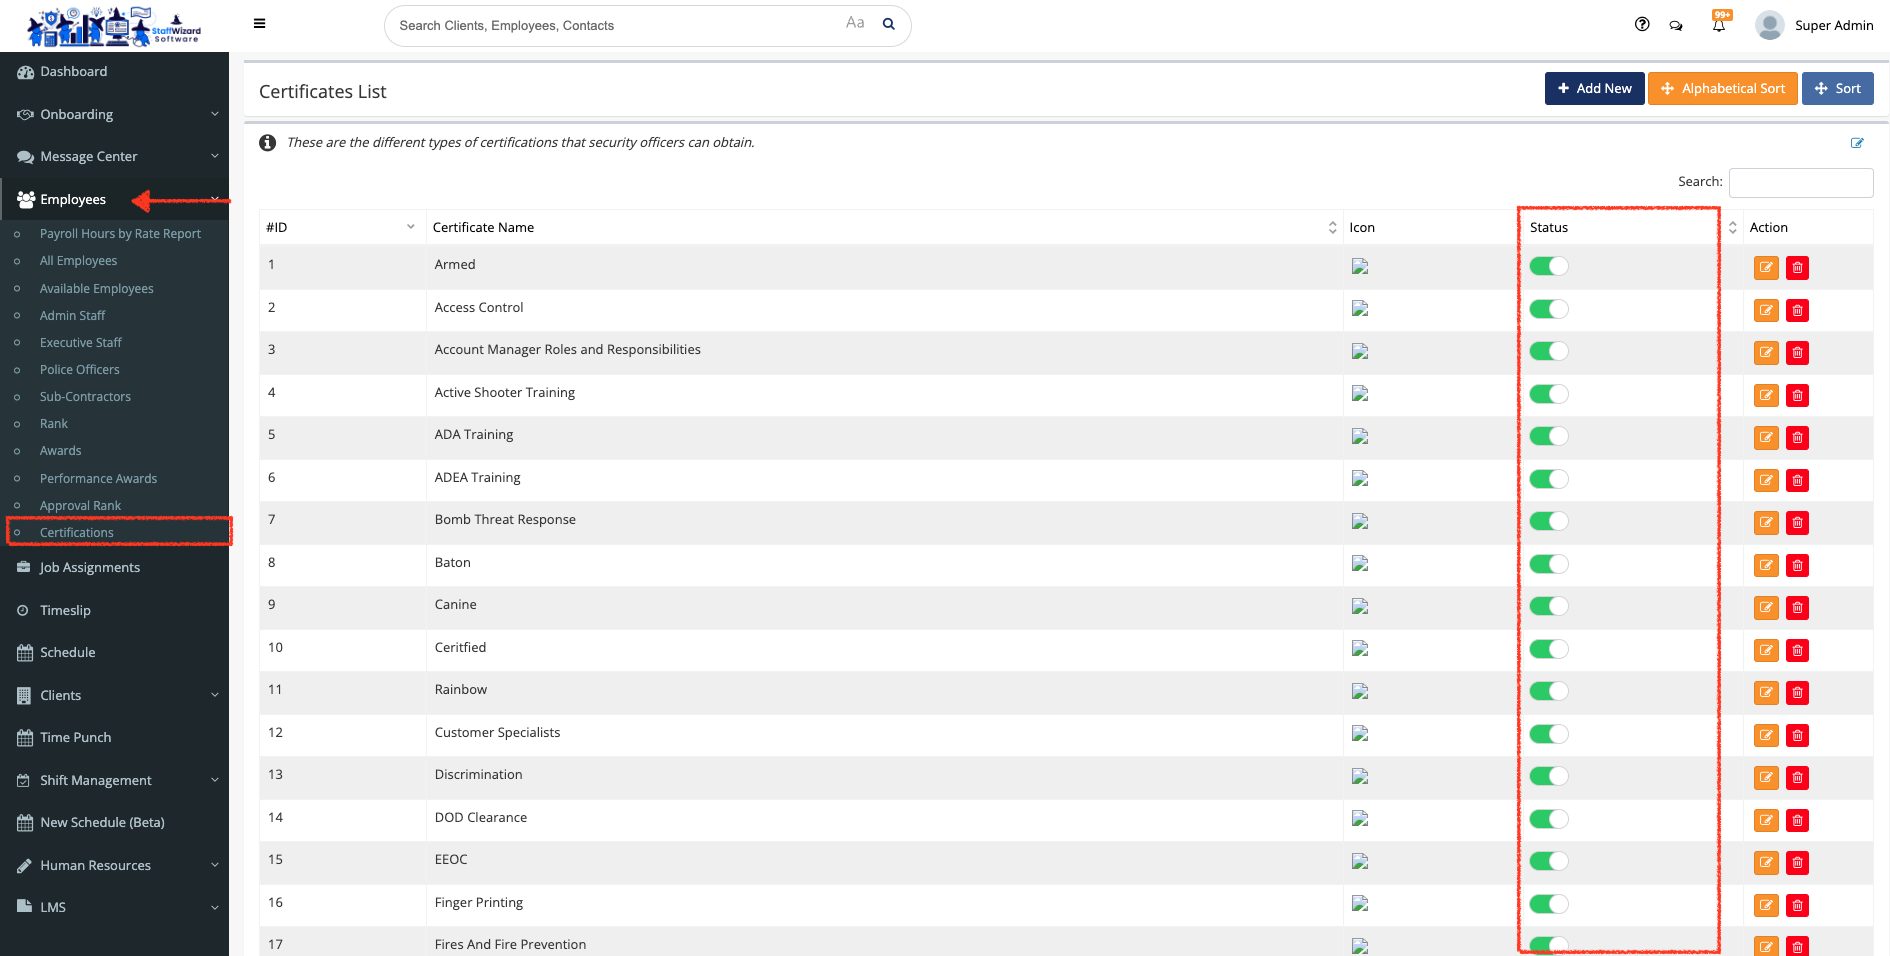The height and width of the screenshot is (956, 1890).
Task: Click the Add New button
Action: pos(1594,89)
